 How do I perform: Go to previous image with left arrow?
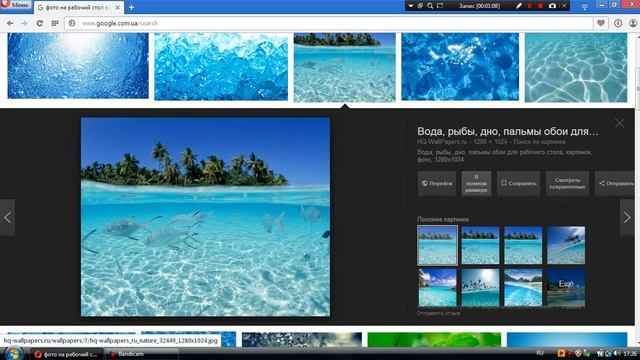coord(7,218)
